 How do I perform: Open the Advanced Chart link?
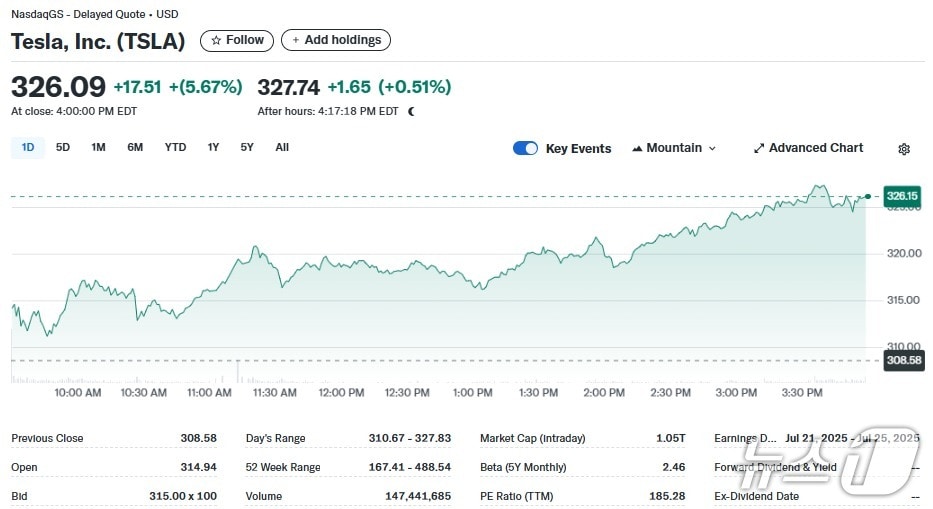[x=815, y=148]
